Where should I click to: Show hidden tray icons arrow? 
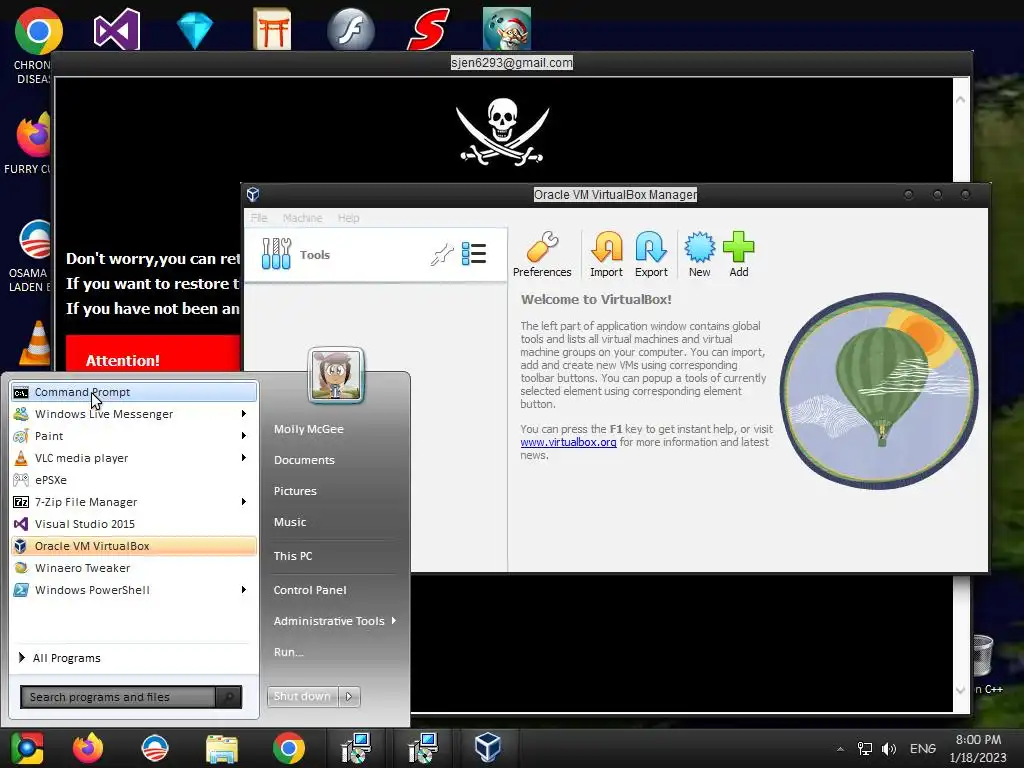840,749
